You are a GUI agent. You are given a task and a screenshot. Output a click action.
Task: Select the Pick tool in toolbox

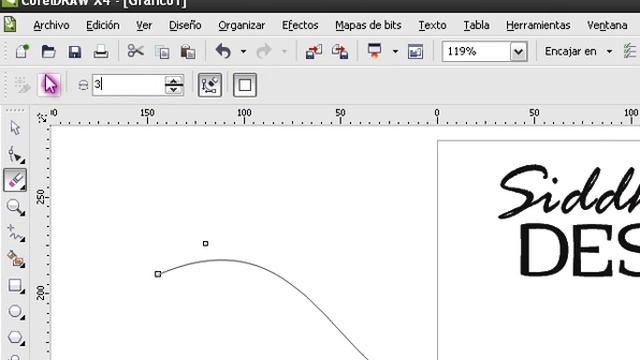pos(15,128)
